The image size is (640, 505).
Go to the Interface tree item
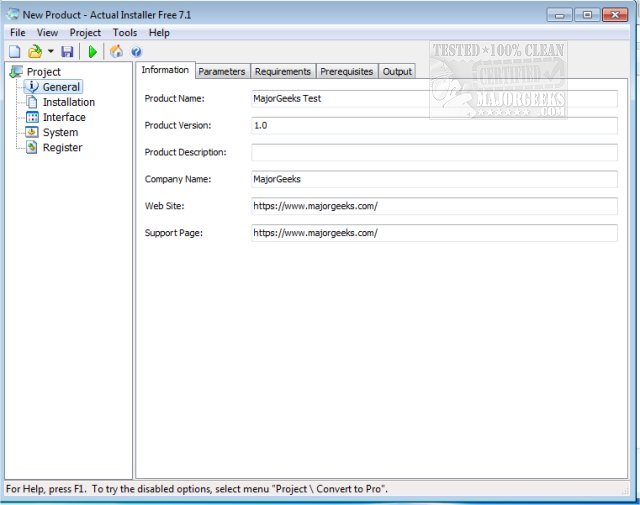pyautogui.click(x=64, y=117)
